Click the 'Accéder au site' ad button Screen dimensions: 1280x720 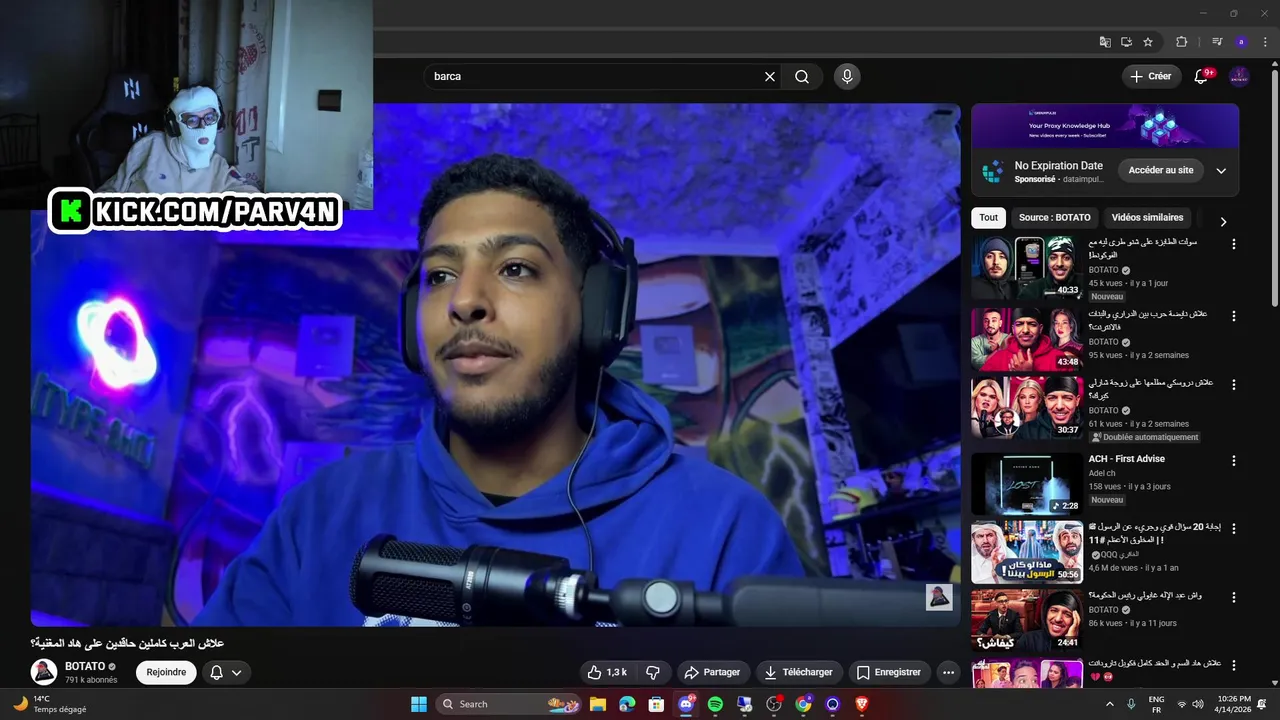[x=1161, y=171]
